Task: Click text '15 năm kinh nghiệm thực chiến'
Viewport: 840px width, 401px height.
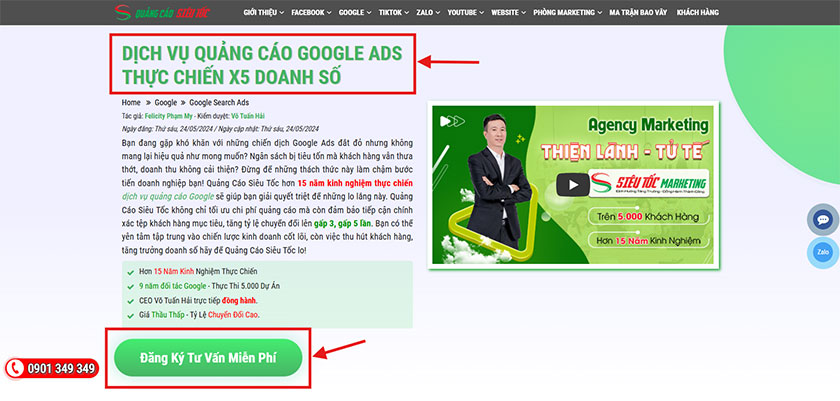Action: 355,183
